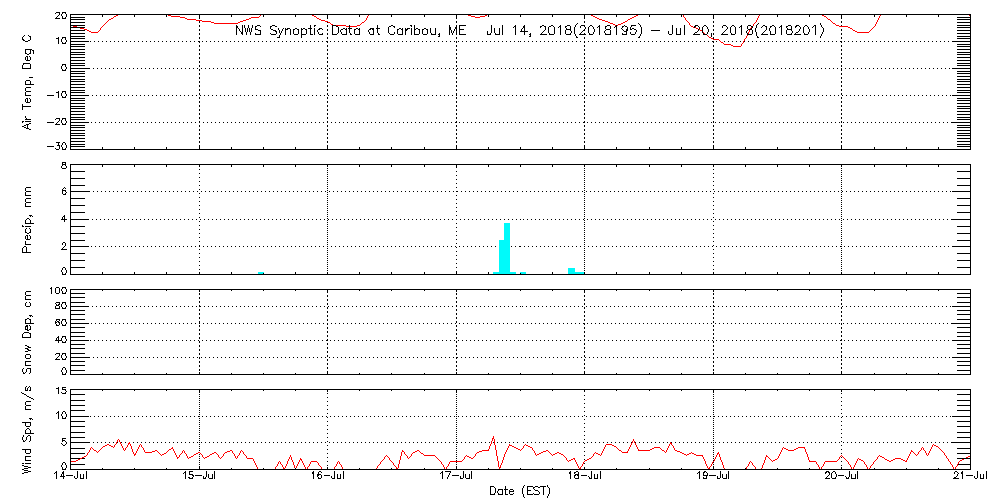Image resolution: width=1000 pixels, height=500 pixels.
Task: Select the 15-Jul date tick label
Action: tap(200, 477)
